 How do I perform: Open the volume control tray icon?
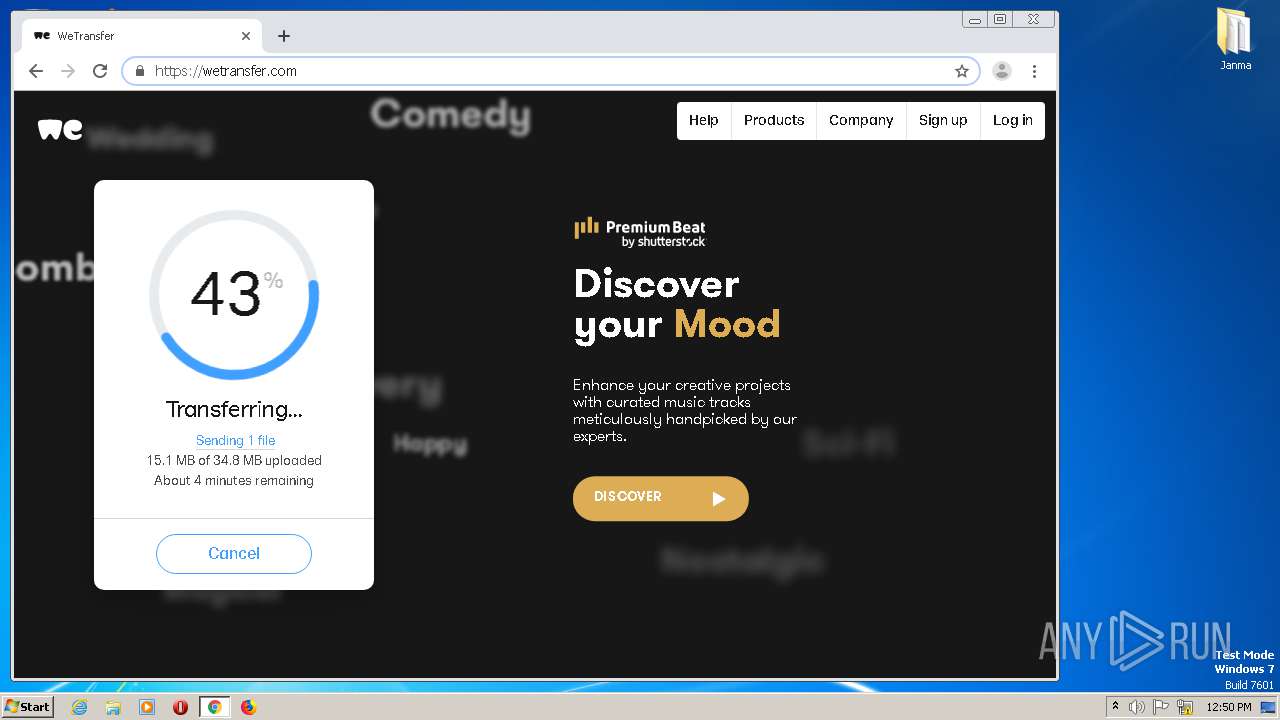[1136, 707]
